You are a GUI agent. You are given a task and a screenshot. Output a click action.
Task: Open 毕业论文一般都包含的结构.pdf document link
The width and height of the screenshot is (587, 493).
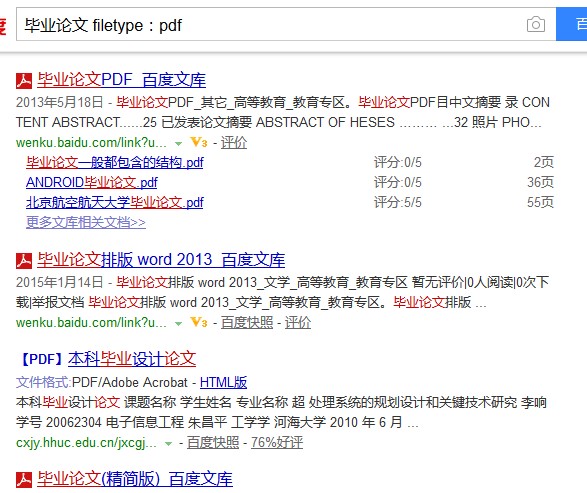tap(115, 163)
